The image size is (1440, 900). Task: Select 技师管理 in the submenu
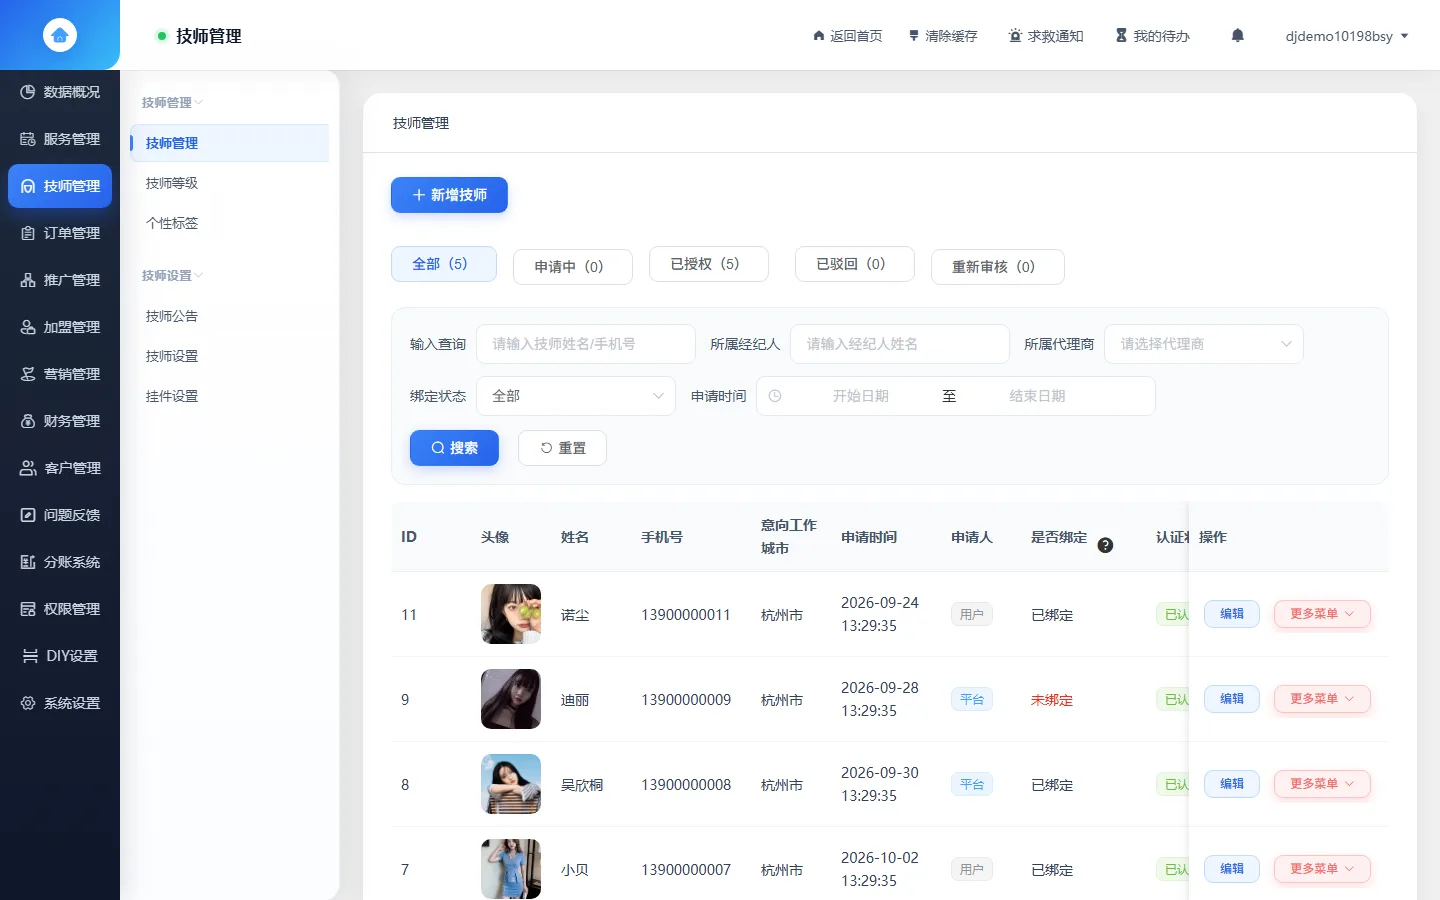[230, 143]
